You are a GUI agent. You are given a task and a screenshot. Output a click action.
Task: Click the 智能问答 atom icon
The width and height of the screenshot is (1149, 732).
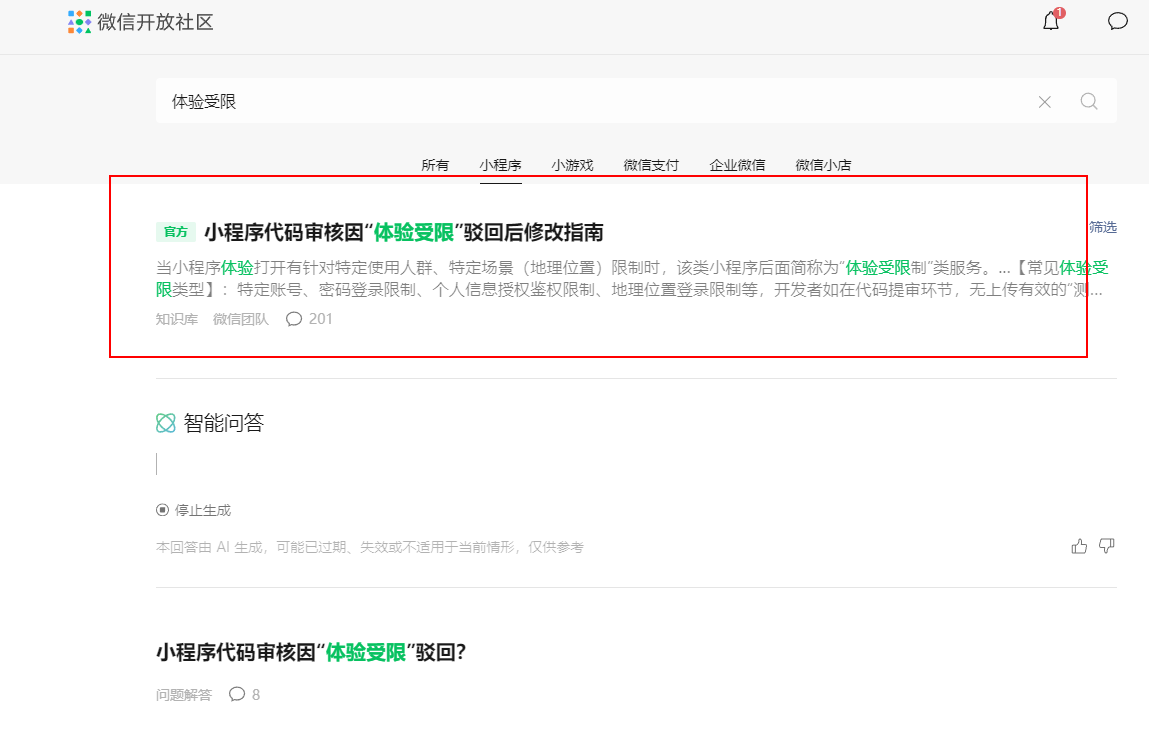tap(166, 423)
